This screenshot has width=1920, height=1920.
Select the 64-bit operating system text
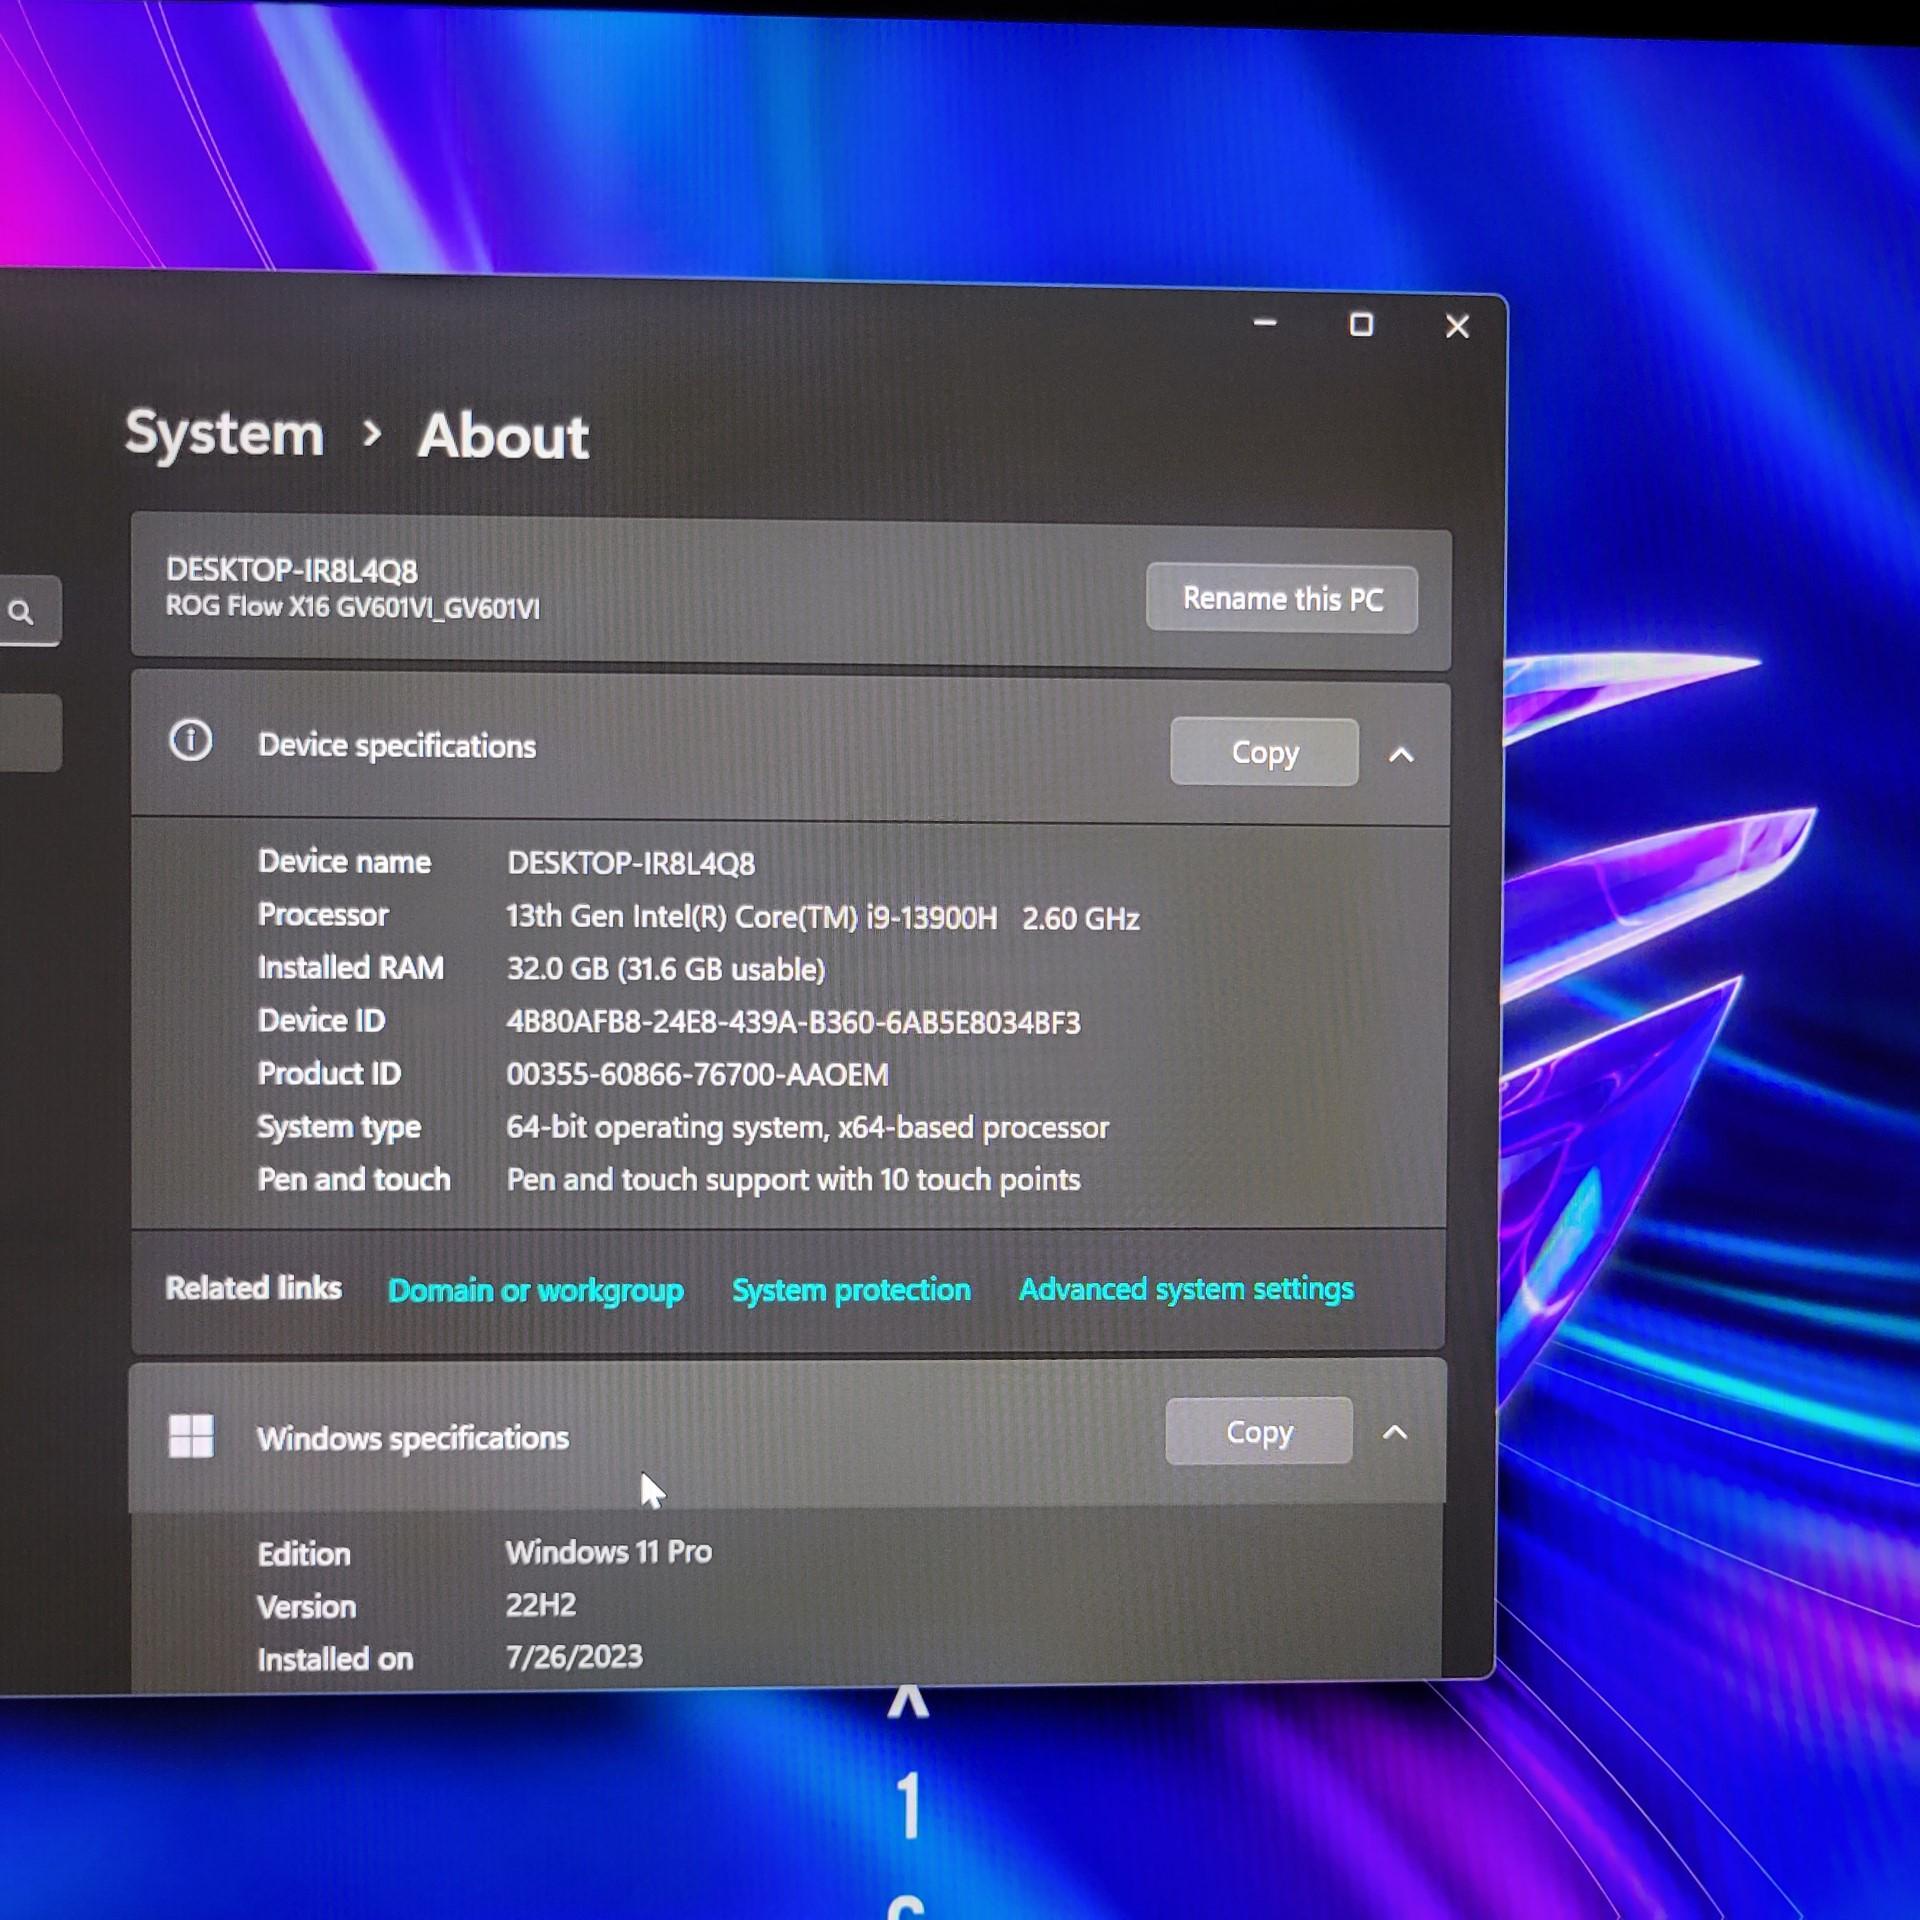click(x=807, y=1128)
